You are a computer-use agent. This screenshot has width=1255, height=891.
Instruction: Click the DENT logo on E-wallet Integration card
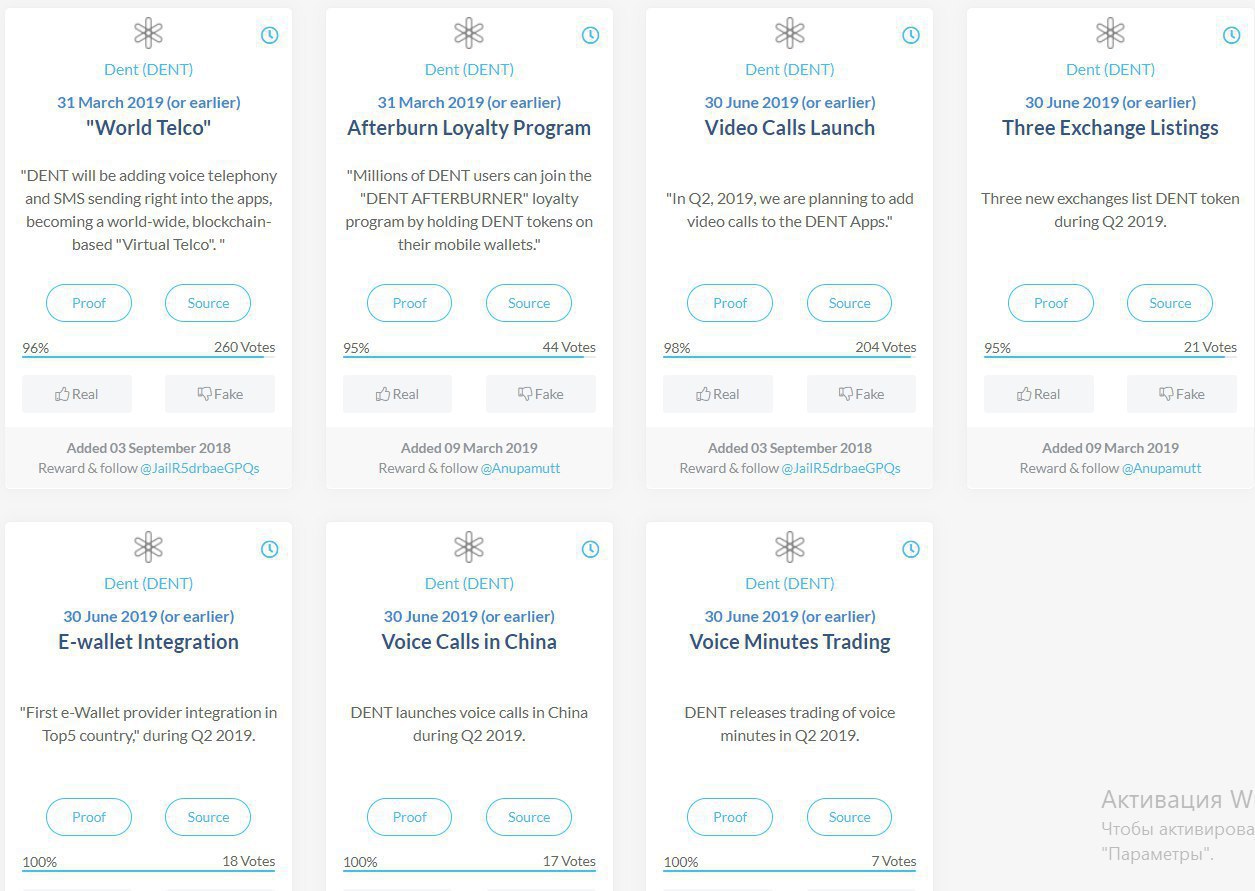(148, 547)
